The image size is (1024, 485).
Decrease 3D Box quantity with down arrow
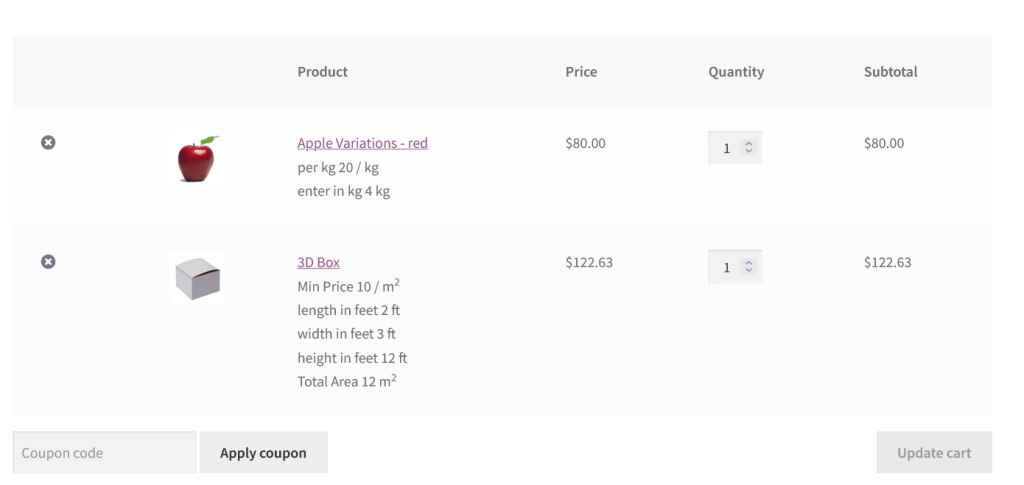coord(748,271)
